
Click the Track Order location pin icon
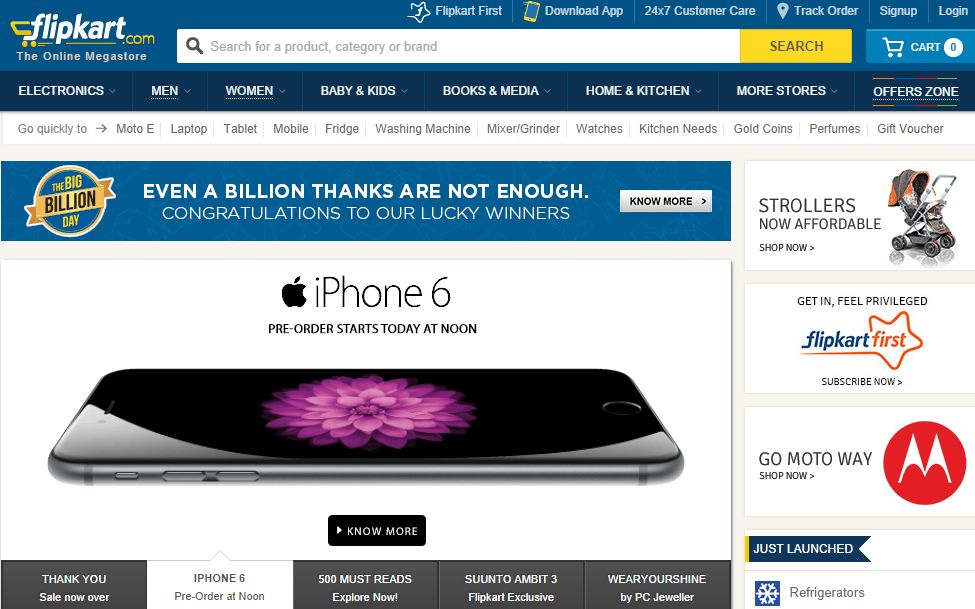783,11
